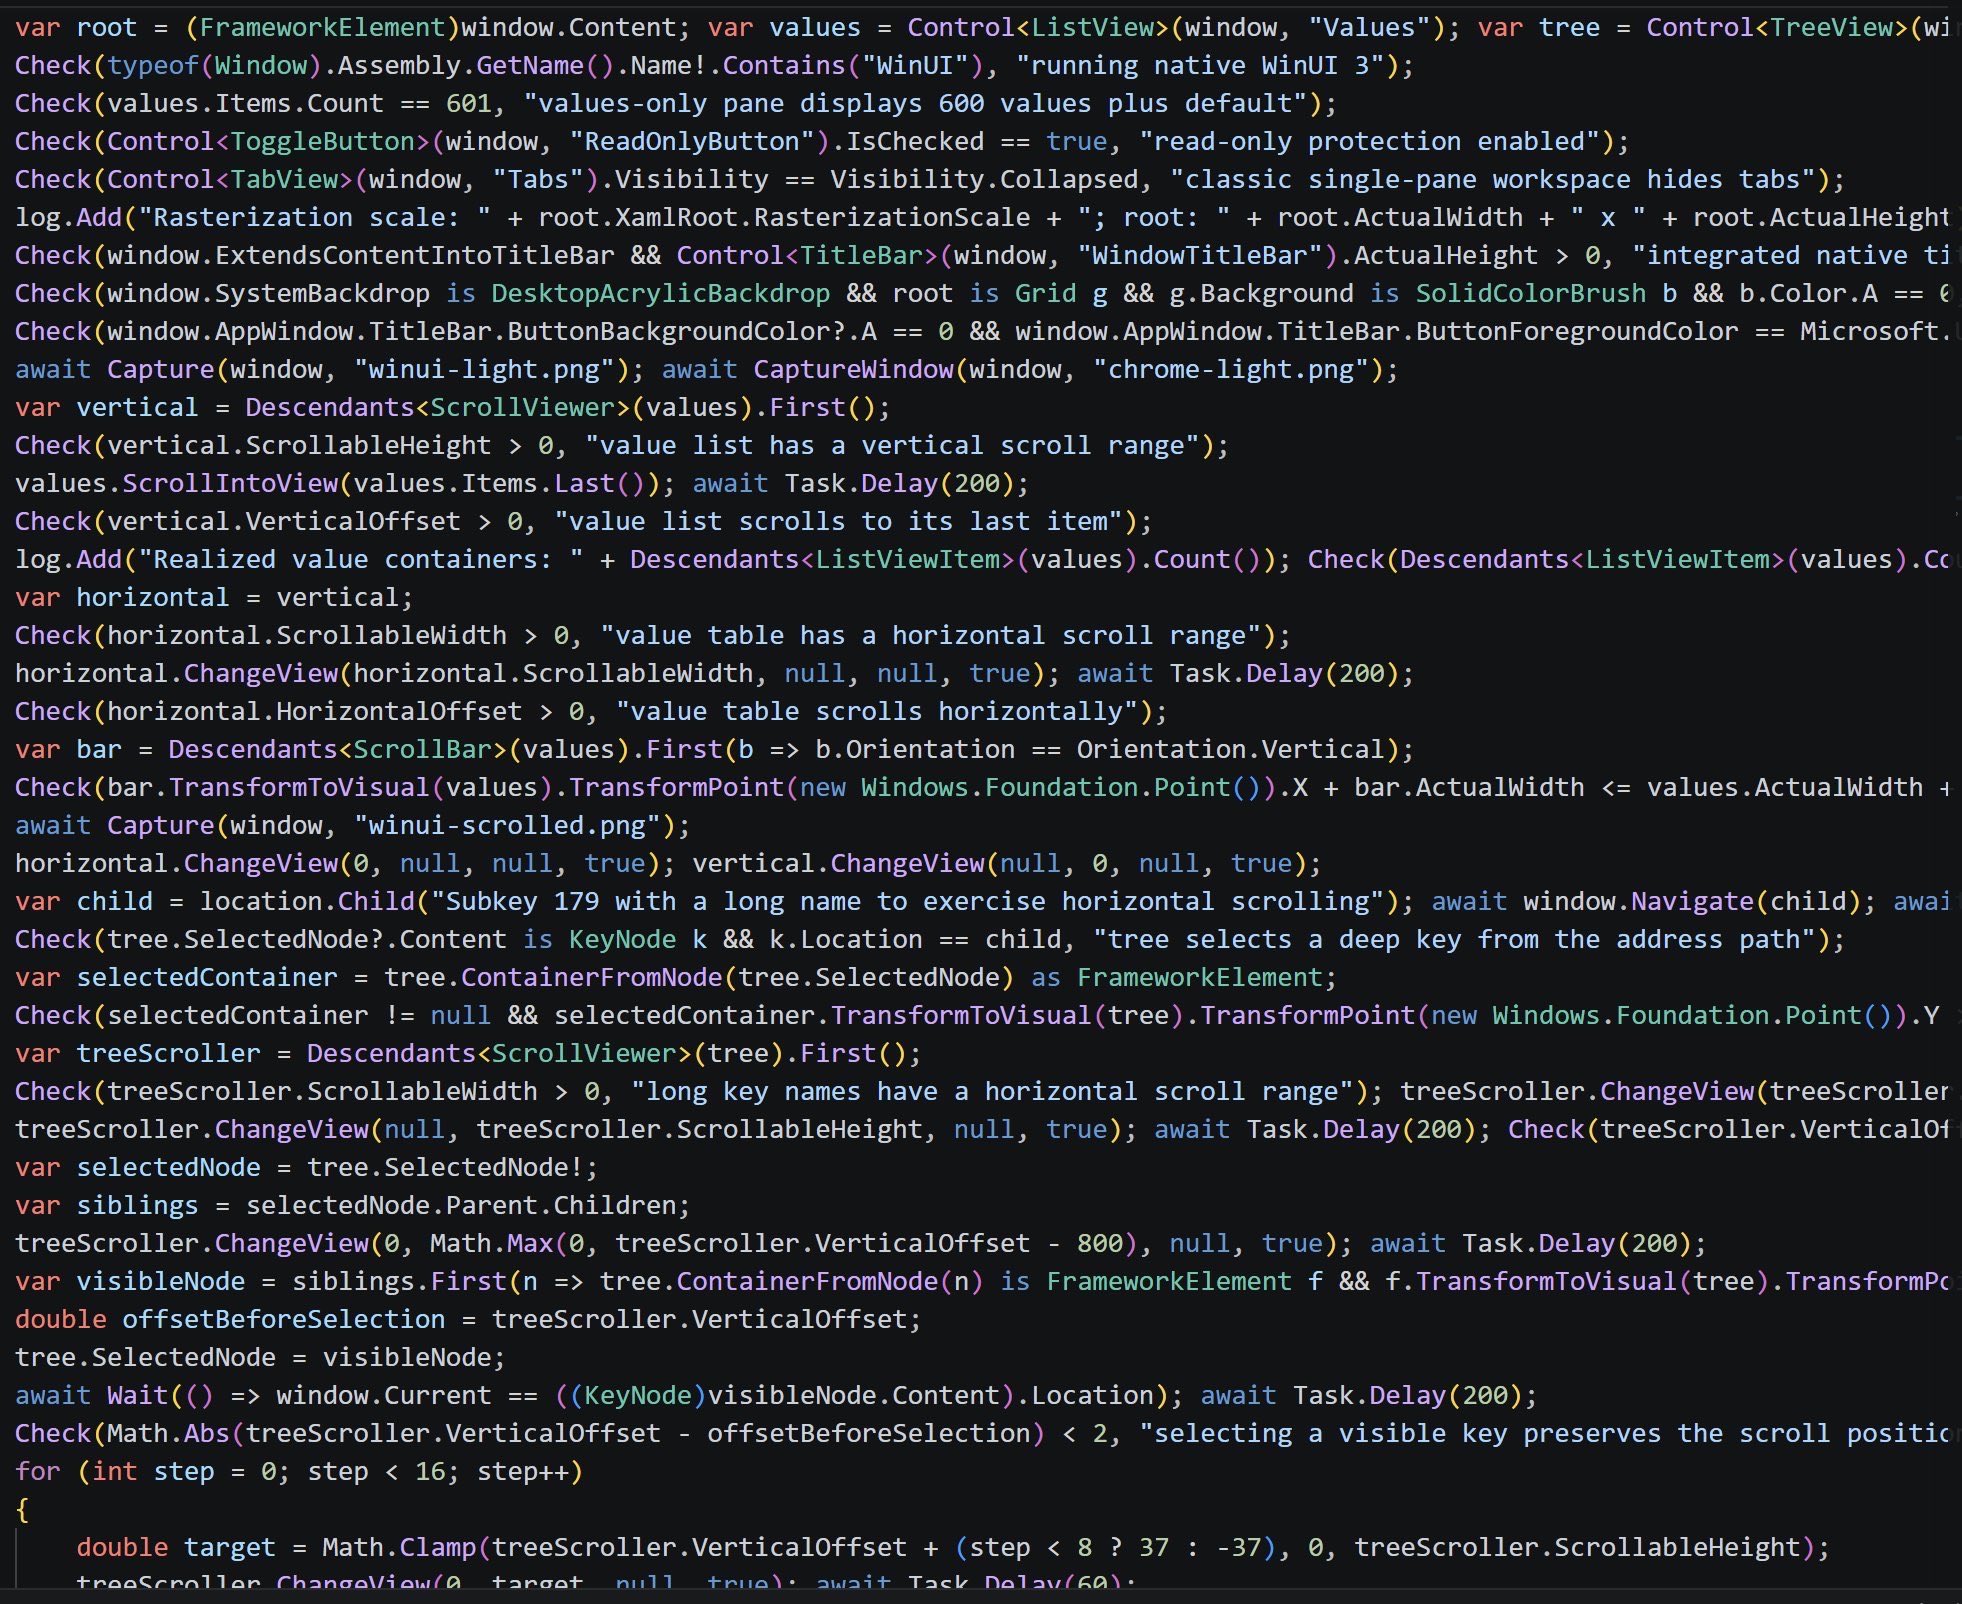The width and height of the screenshot is (1962, 1604).
Task: Click the "var vertical" declaration
Action: click(x=107, y=408)
